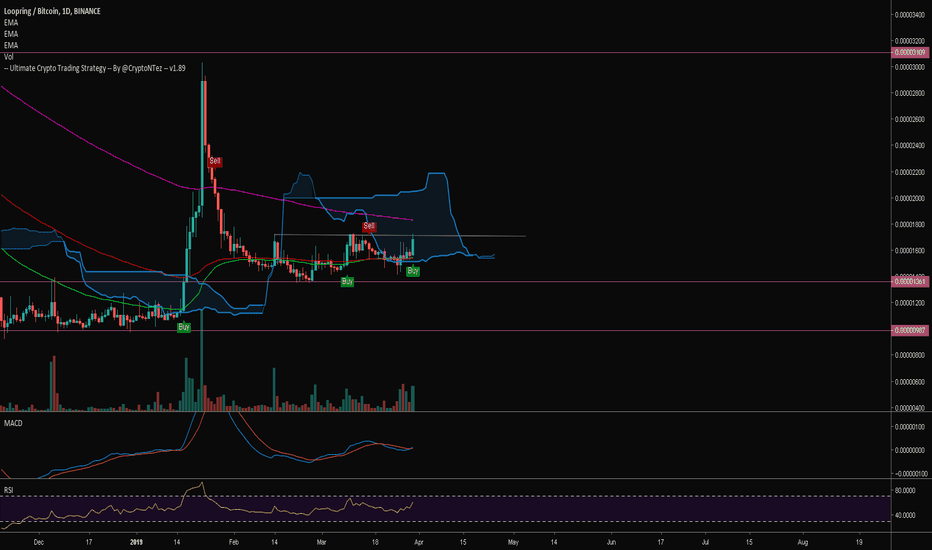
Task: Click the Feb label on time axis
Action: pos(234,542)
